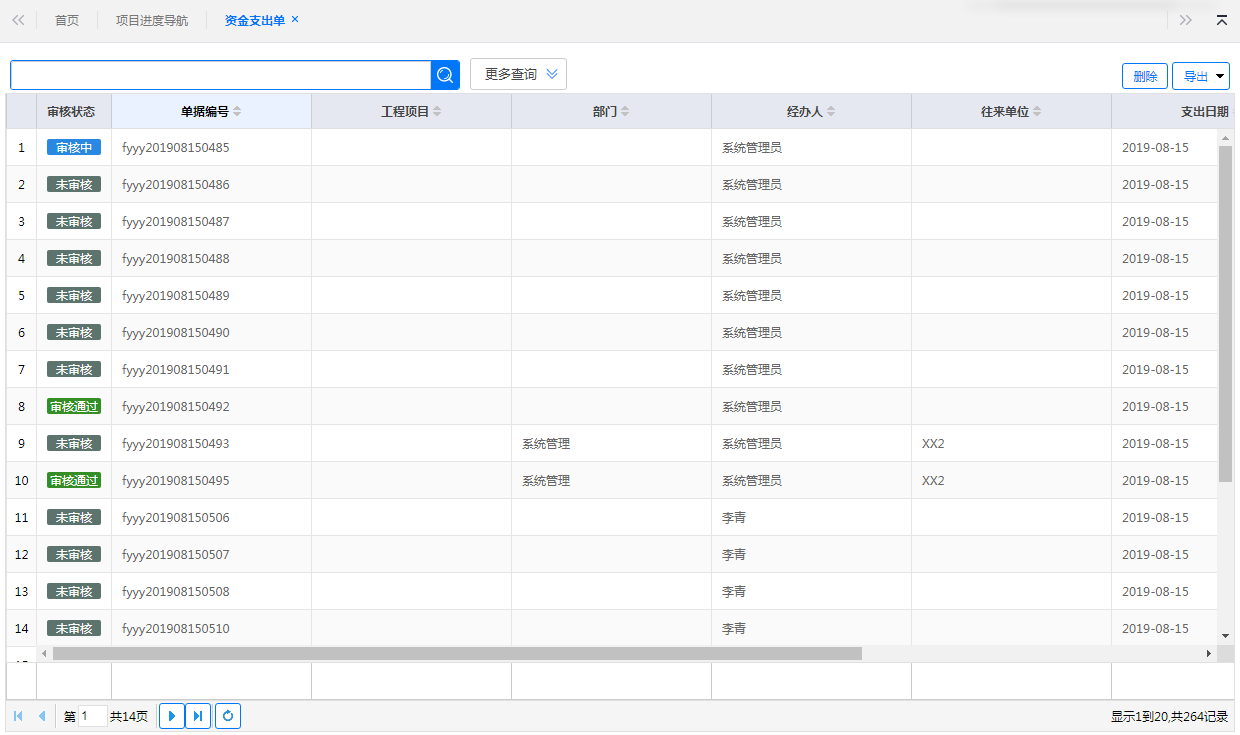Click the 删除 button

click(1145, 77)
